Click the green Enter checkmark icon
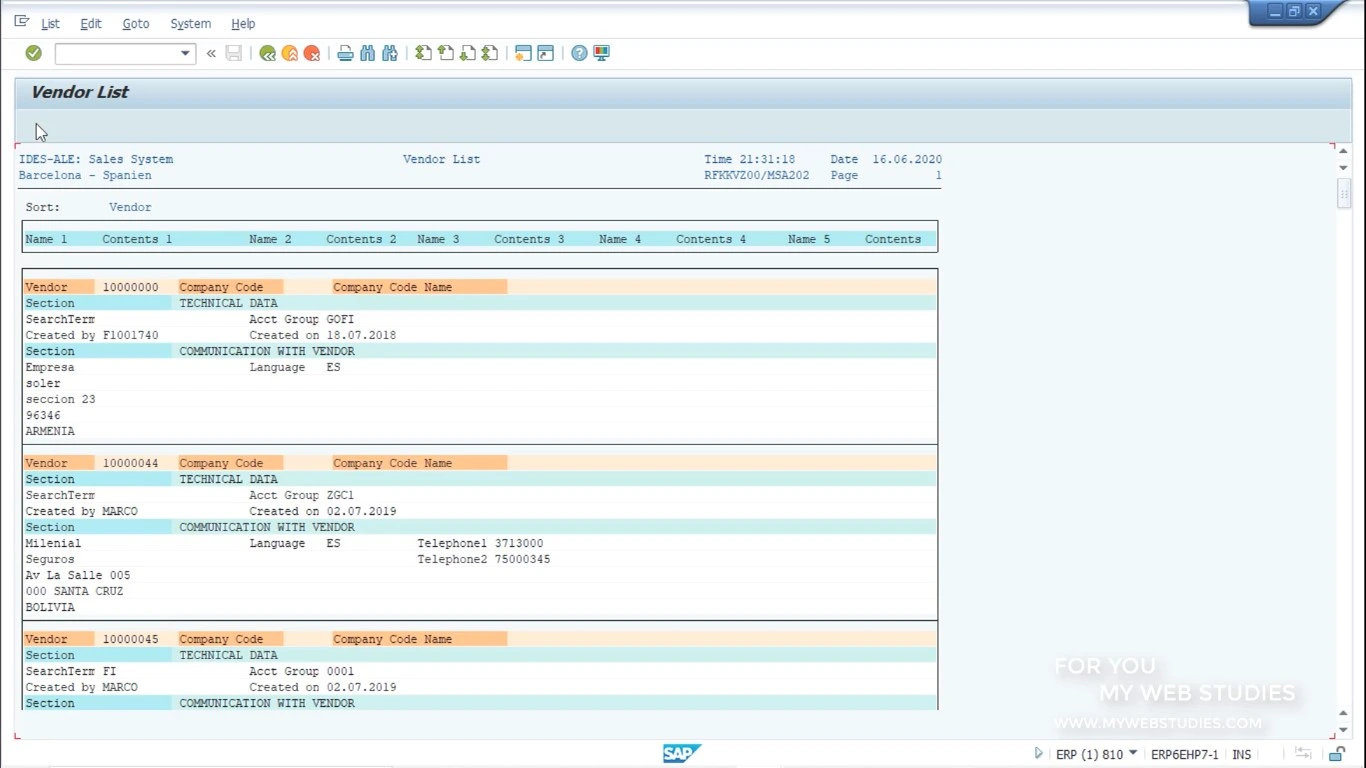Viewport: 1366px width, 768px height. (33, 53)
